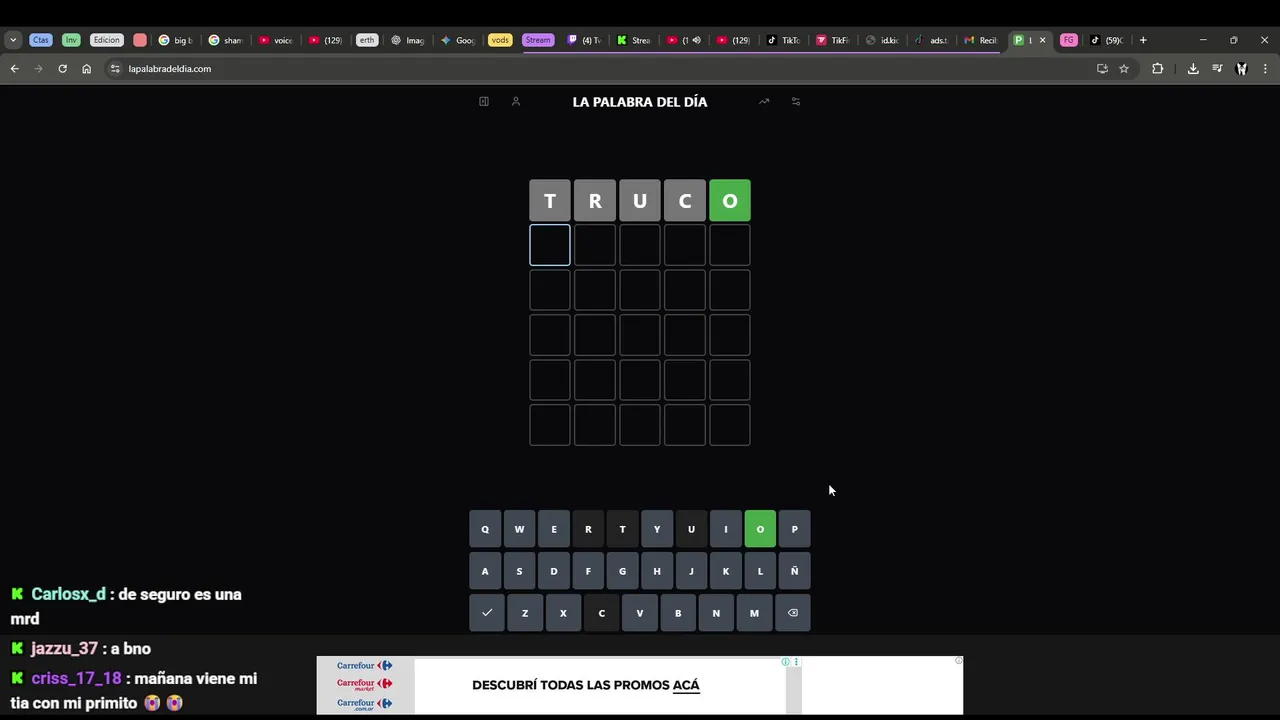The image size is (1280, 720).
Task: Tap the Z key on the keyboard
Action: point(525,613)
